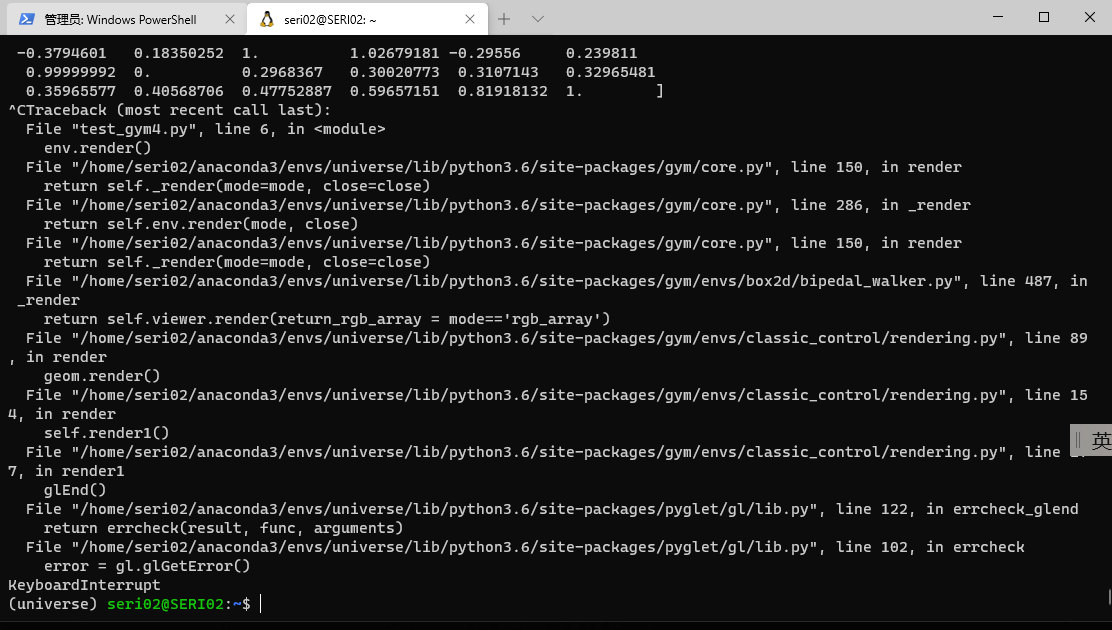Click the seri02@SERI02 prompt text
This screenshot has height=630, width=1112.
165,604
